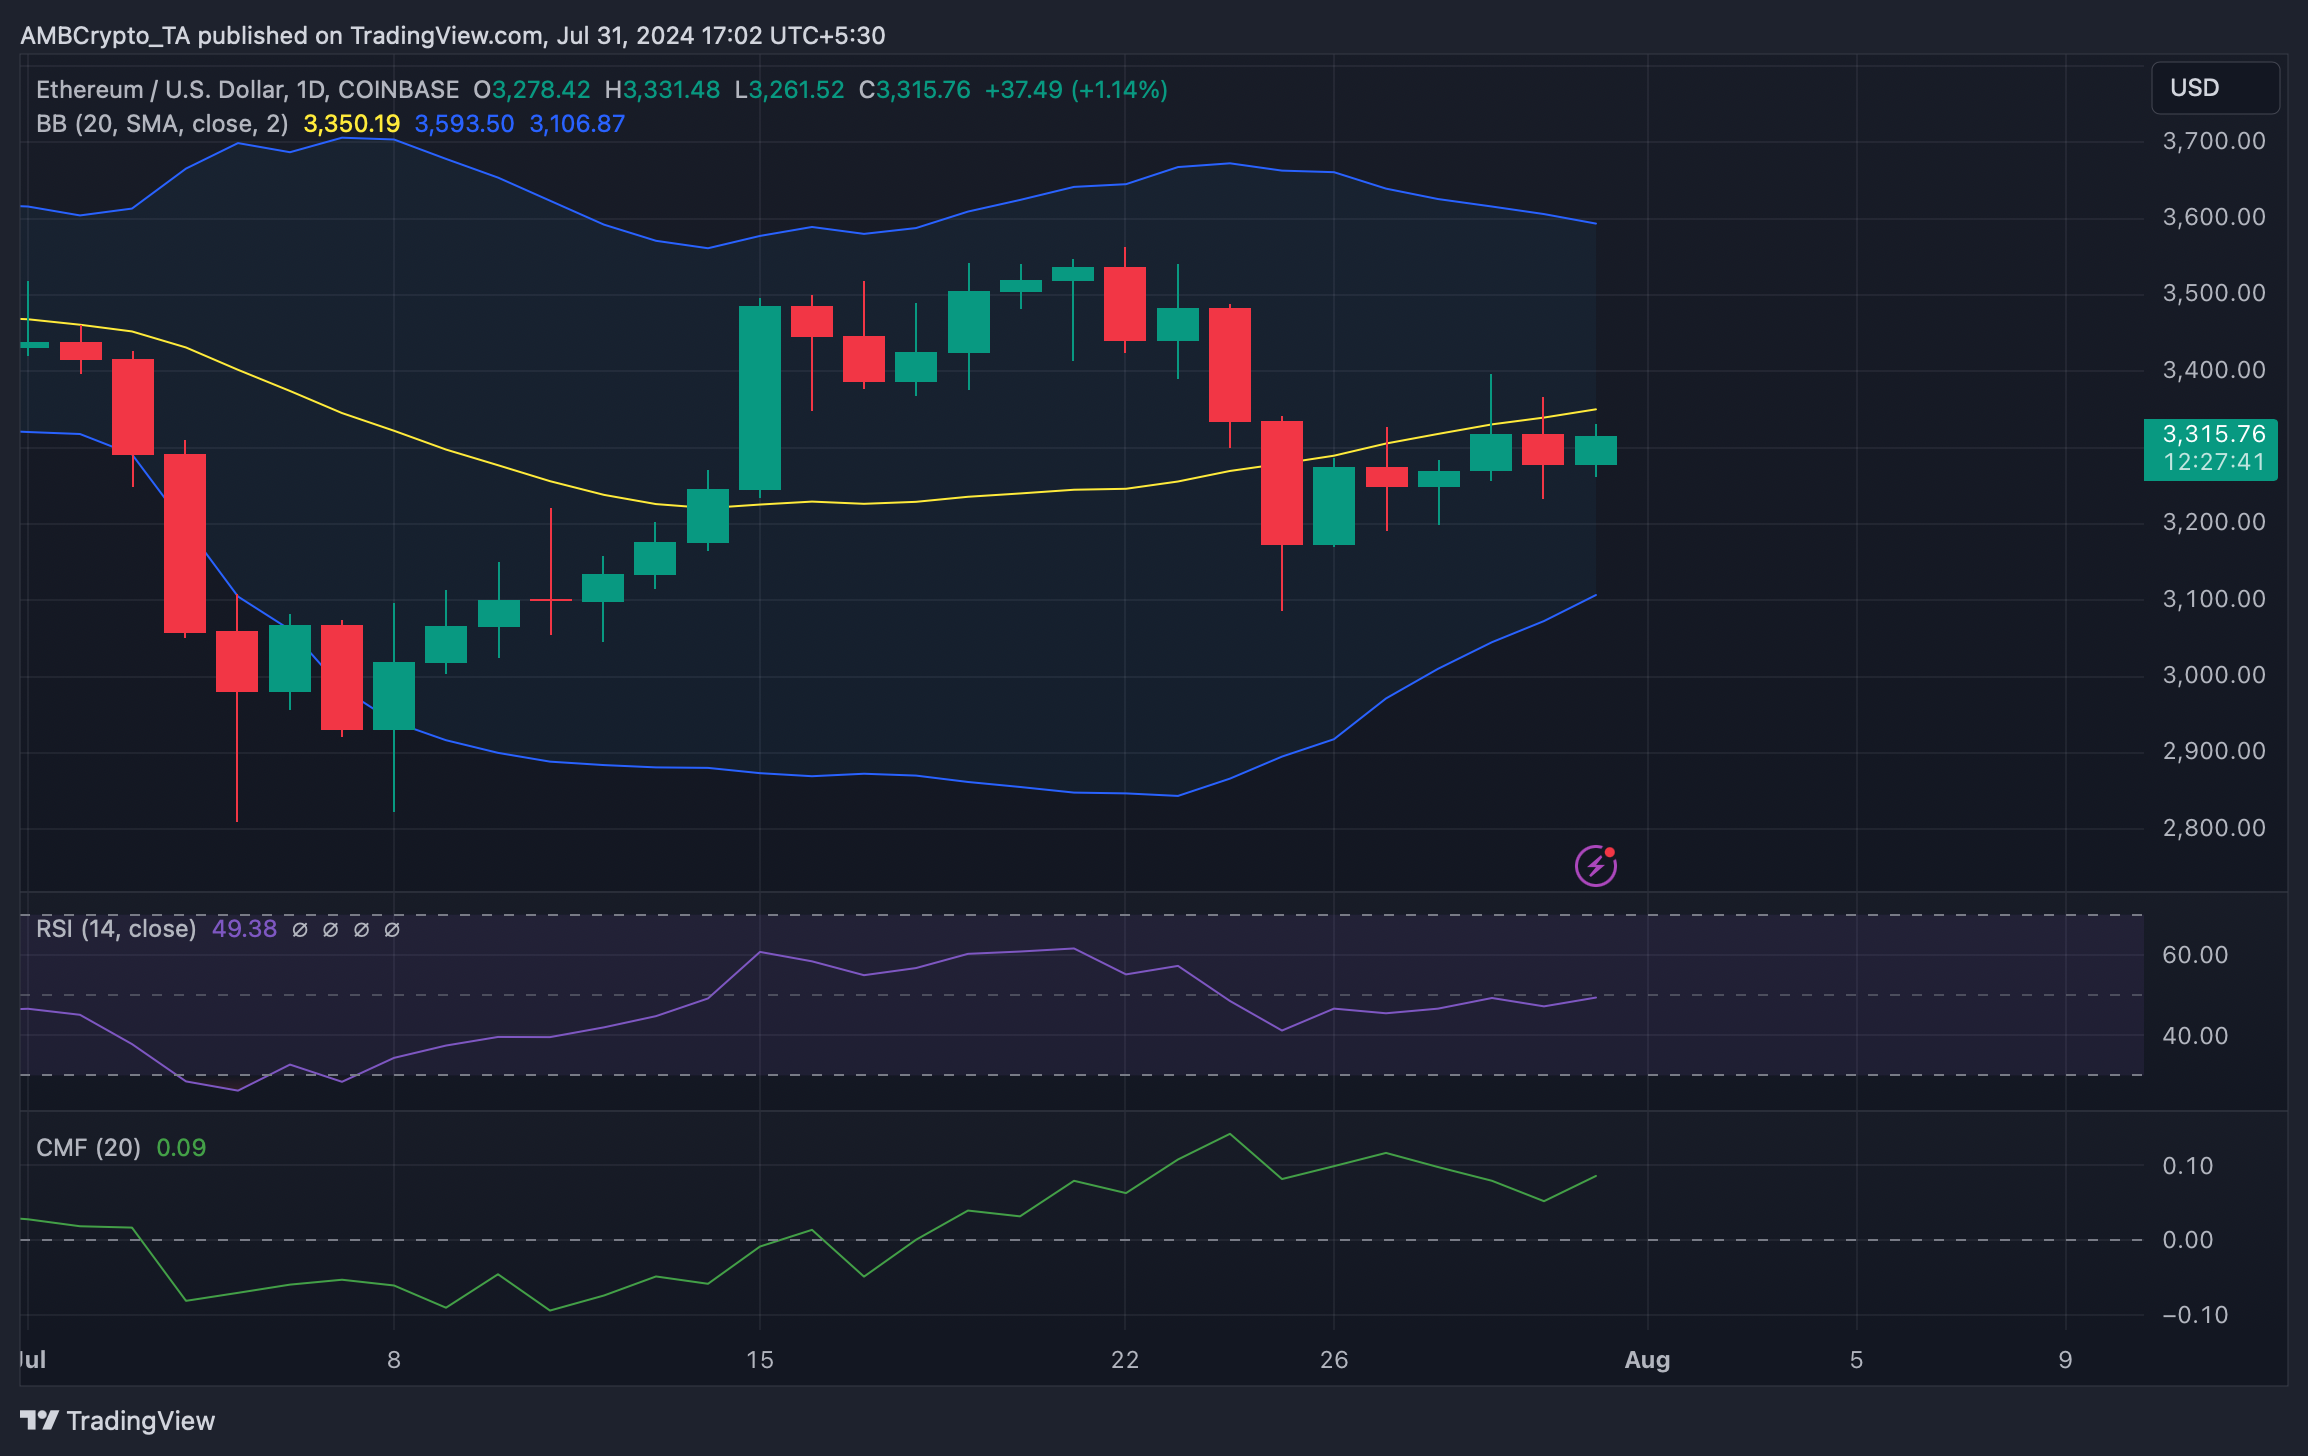The width and height of the screenshot is (2308, 1456).
Task: Click the AMBCrypto_TA published on TradingView.com header
Action: [x=452, y=36]
